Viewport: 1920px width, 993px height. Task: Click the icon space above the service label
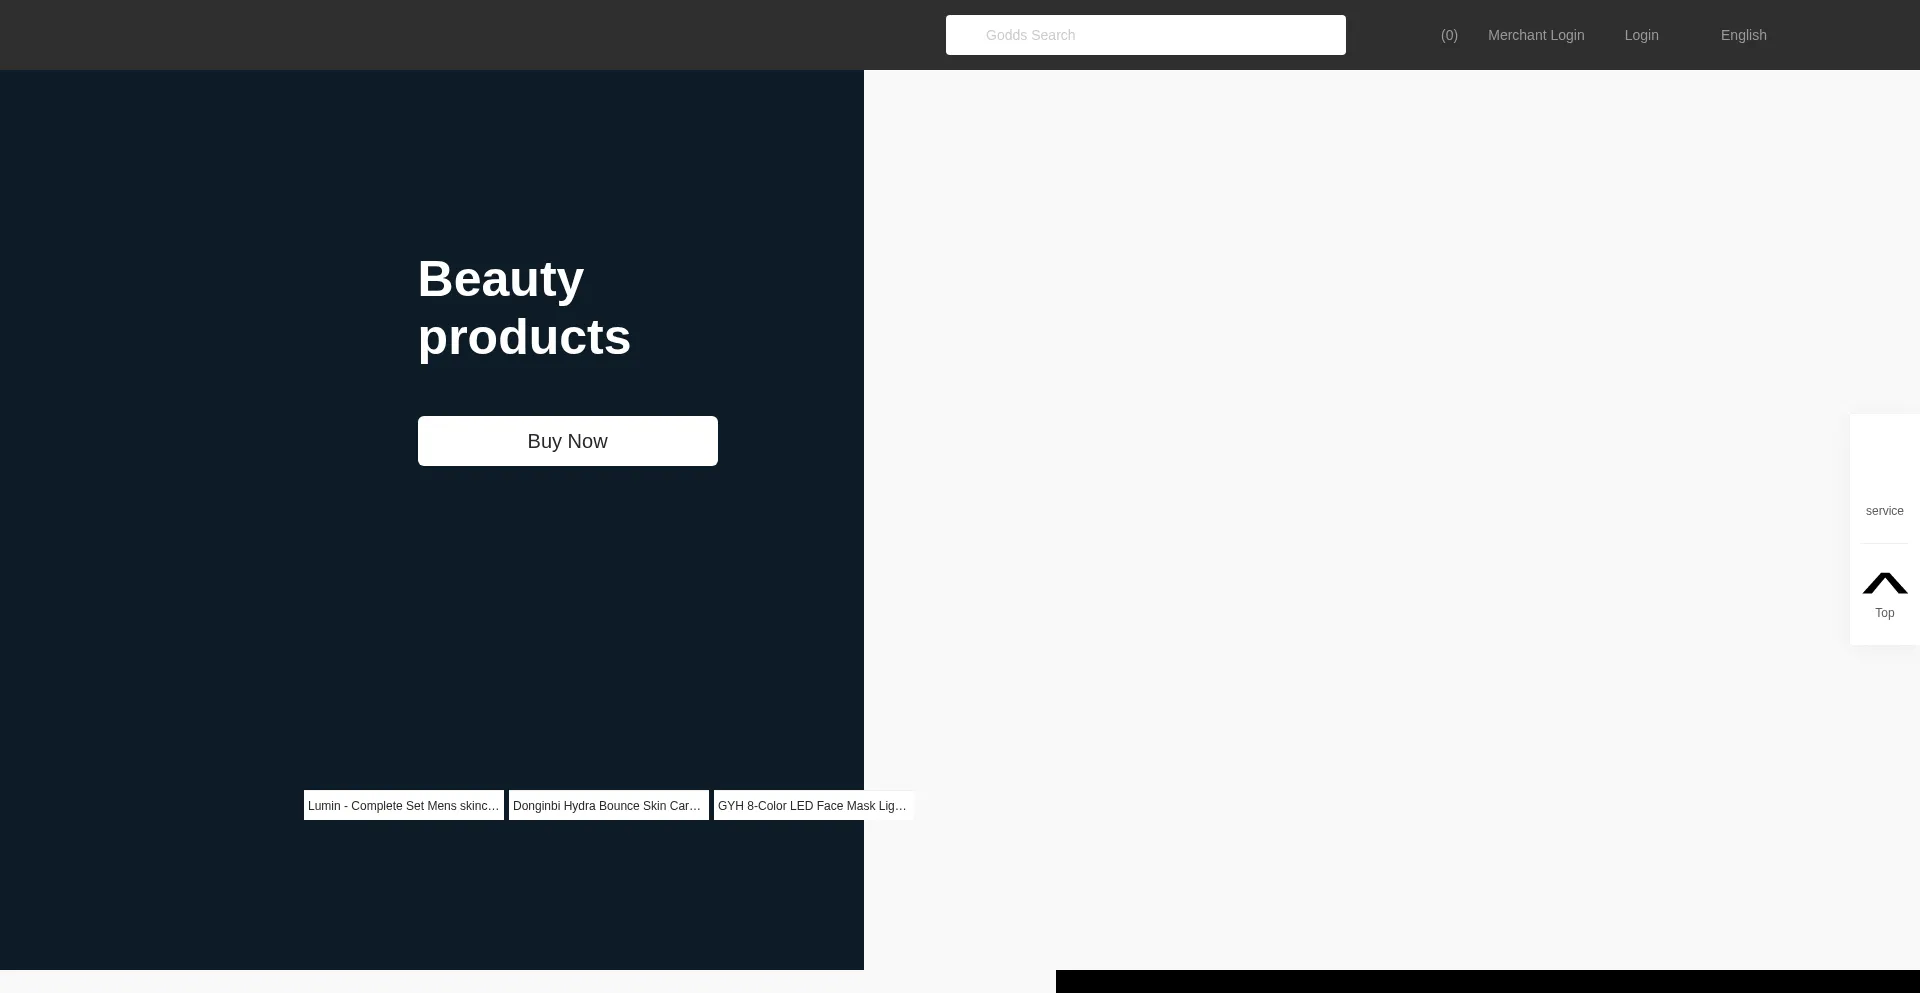pos(1884,470)
